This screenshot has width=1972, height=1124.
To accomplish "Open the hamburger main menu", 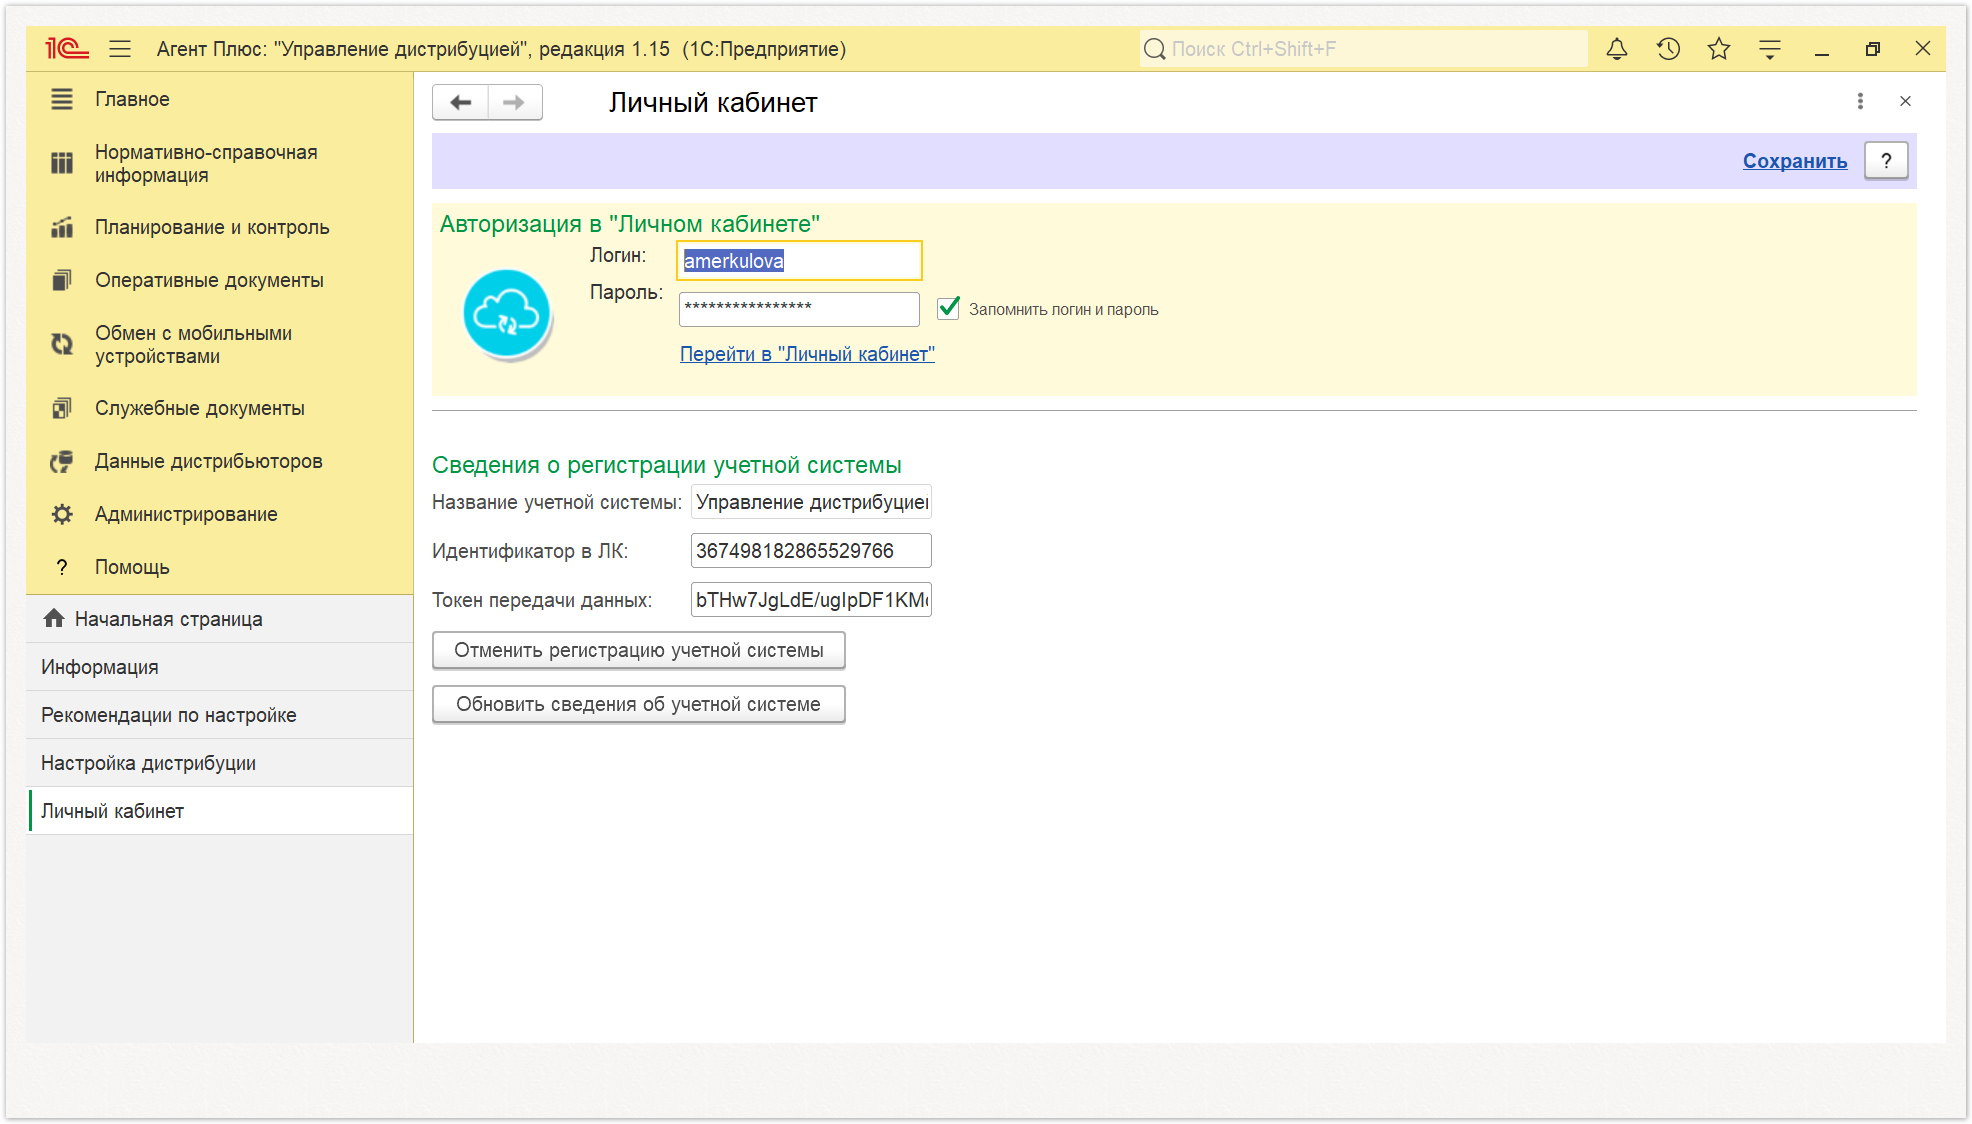I will (120, 49).
